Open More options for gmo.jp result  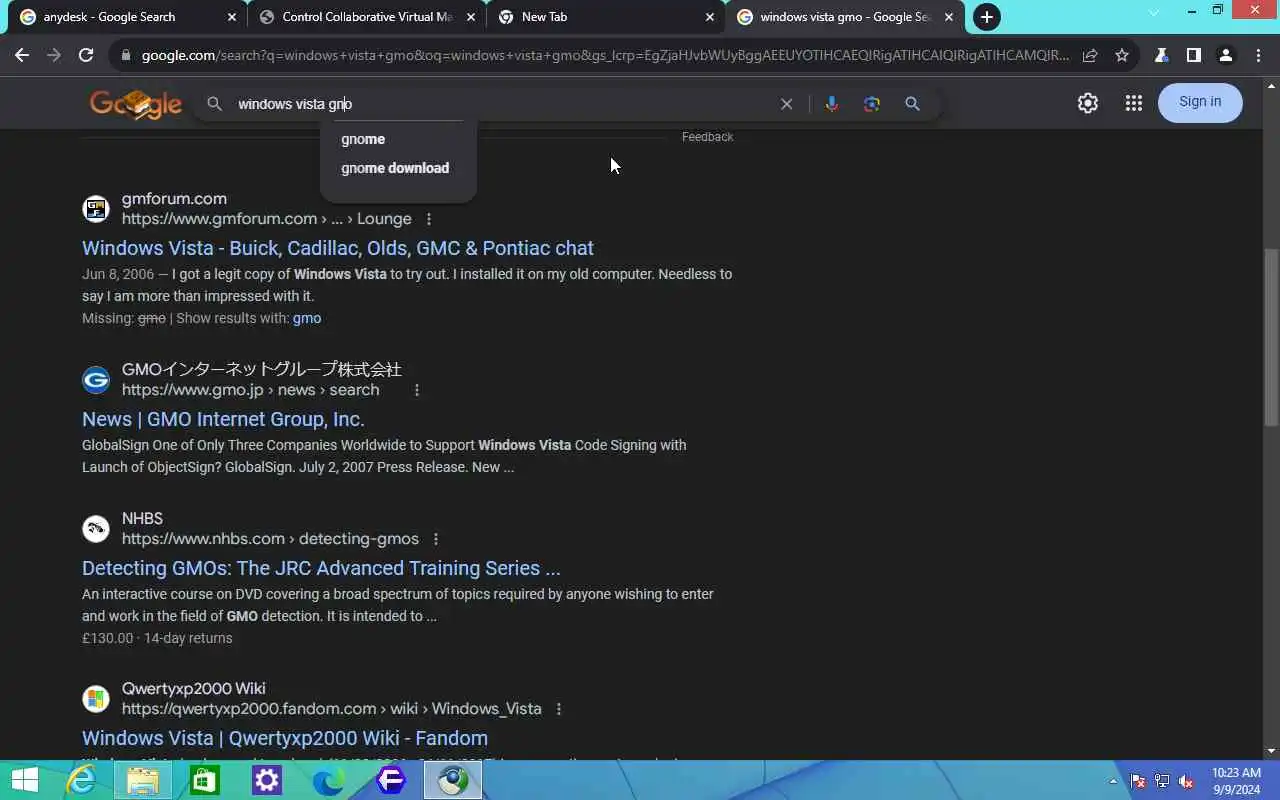pyautogui.click(x=417, y=390)
